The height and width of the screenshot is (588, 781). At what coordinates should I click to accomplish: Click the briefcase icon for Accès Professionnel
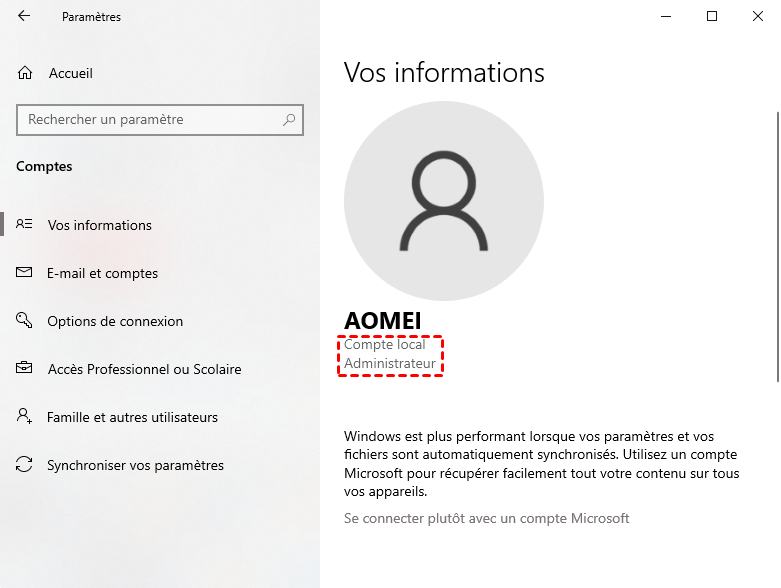[x=25, y=369]
